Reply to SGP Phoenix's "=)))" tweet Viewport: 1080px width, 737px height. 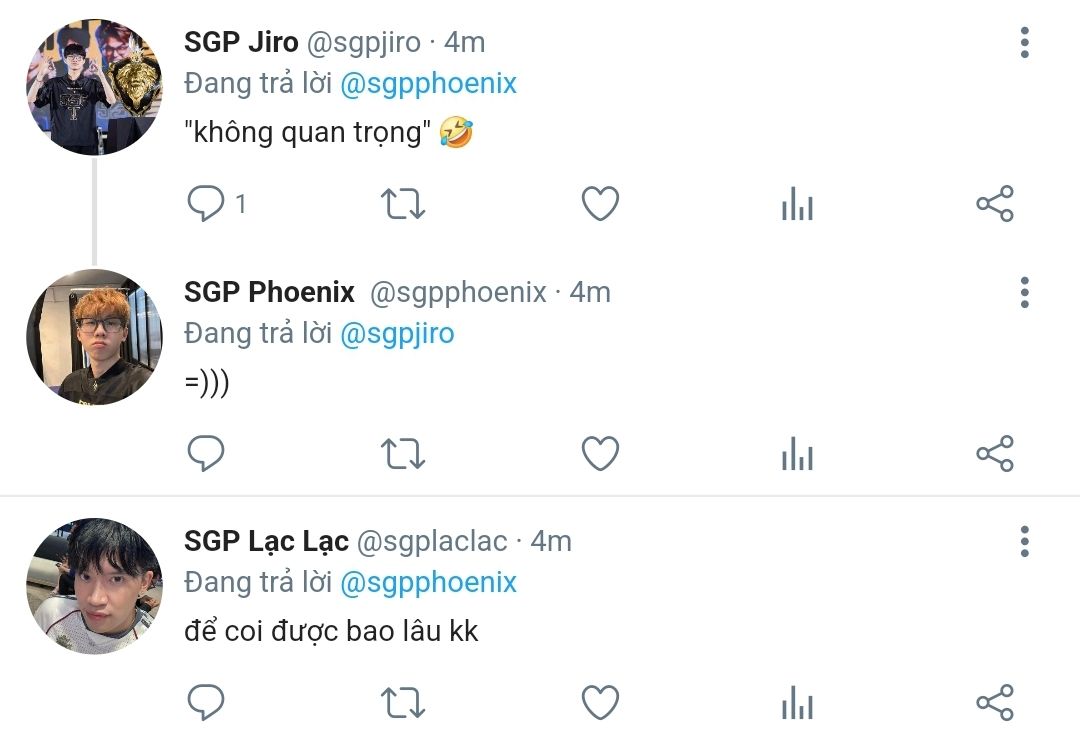click(x=206, y=453)
